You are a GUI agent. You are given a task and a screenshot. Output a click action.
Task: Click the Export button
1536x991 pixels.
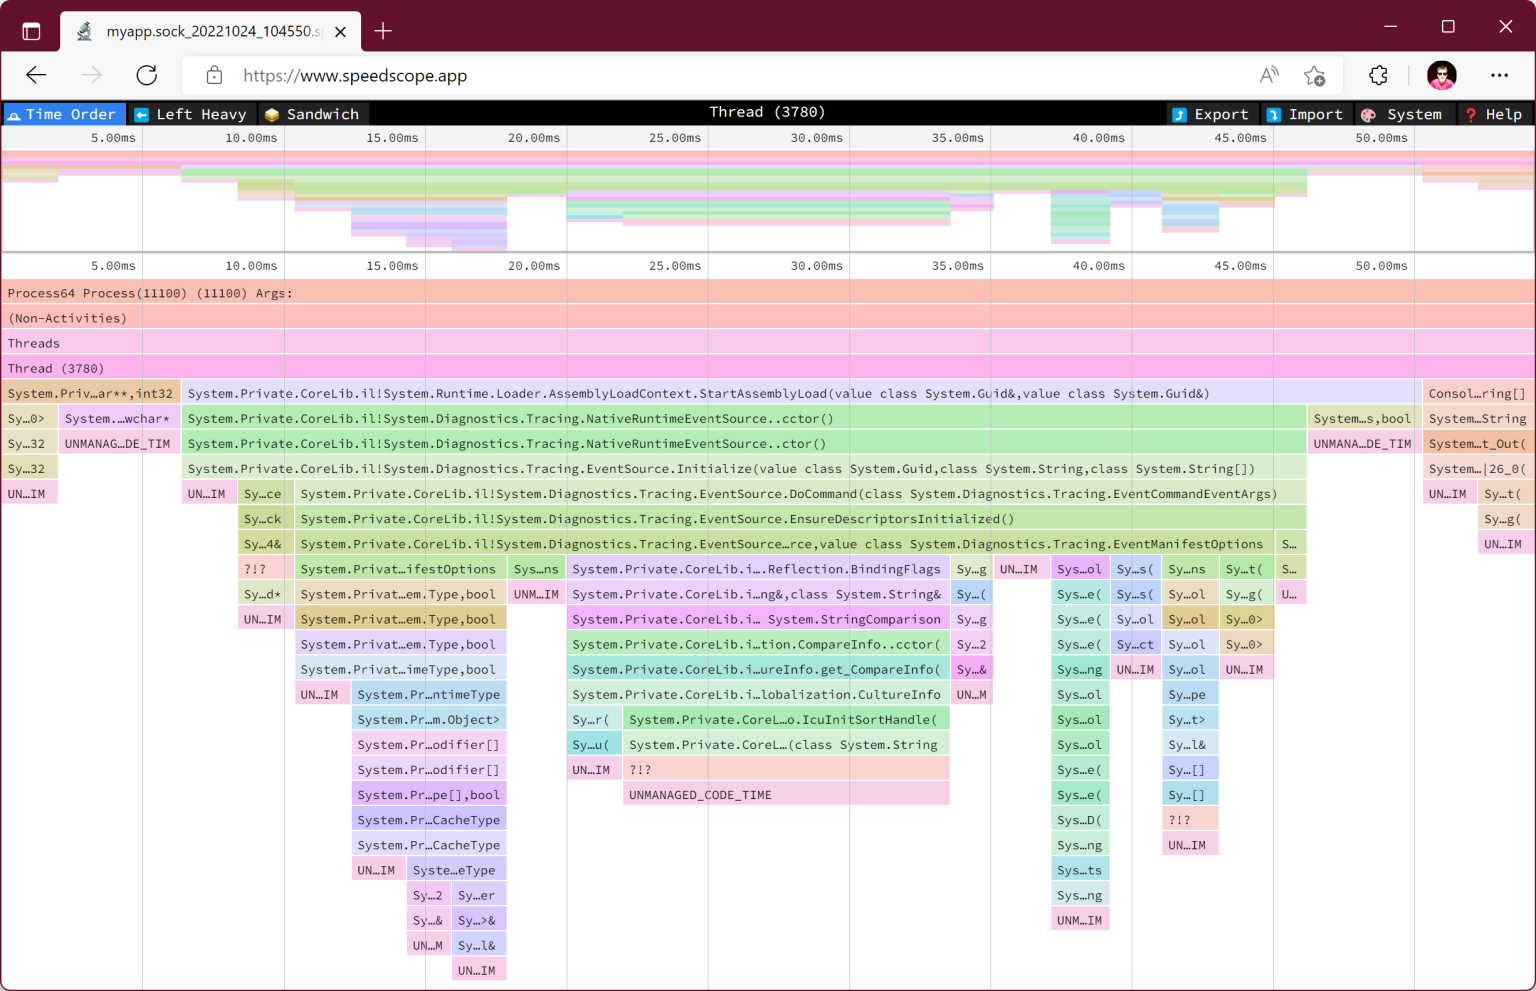[1211, 114]
